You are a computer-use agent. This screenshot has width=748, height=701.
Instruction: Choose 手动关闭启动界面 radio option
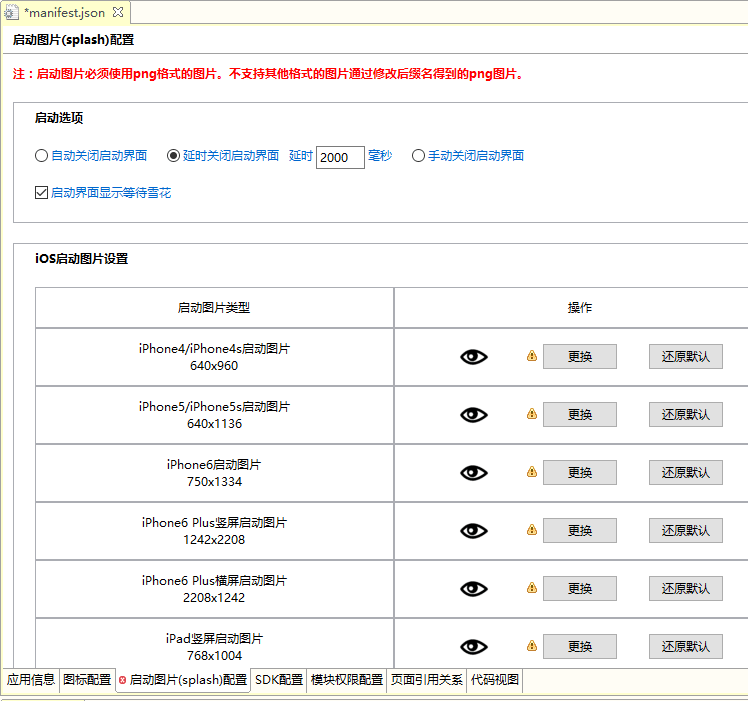click(x=418, y=156)
